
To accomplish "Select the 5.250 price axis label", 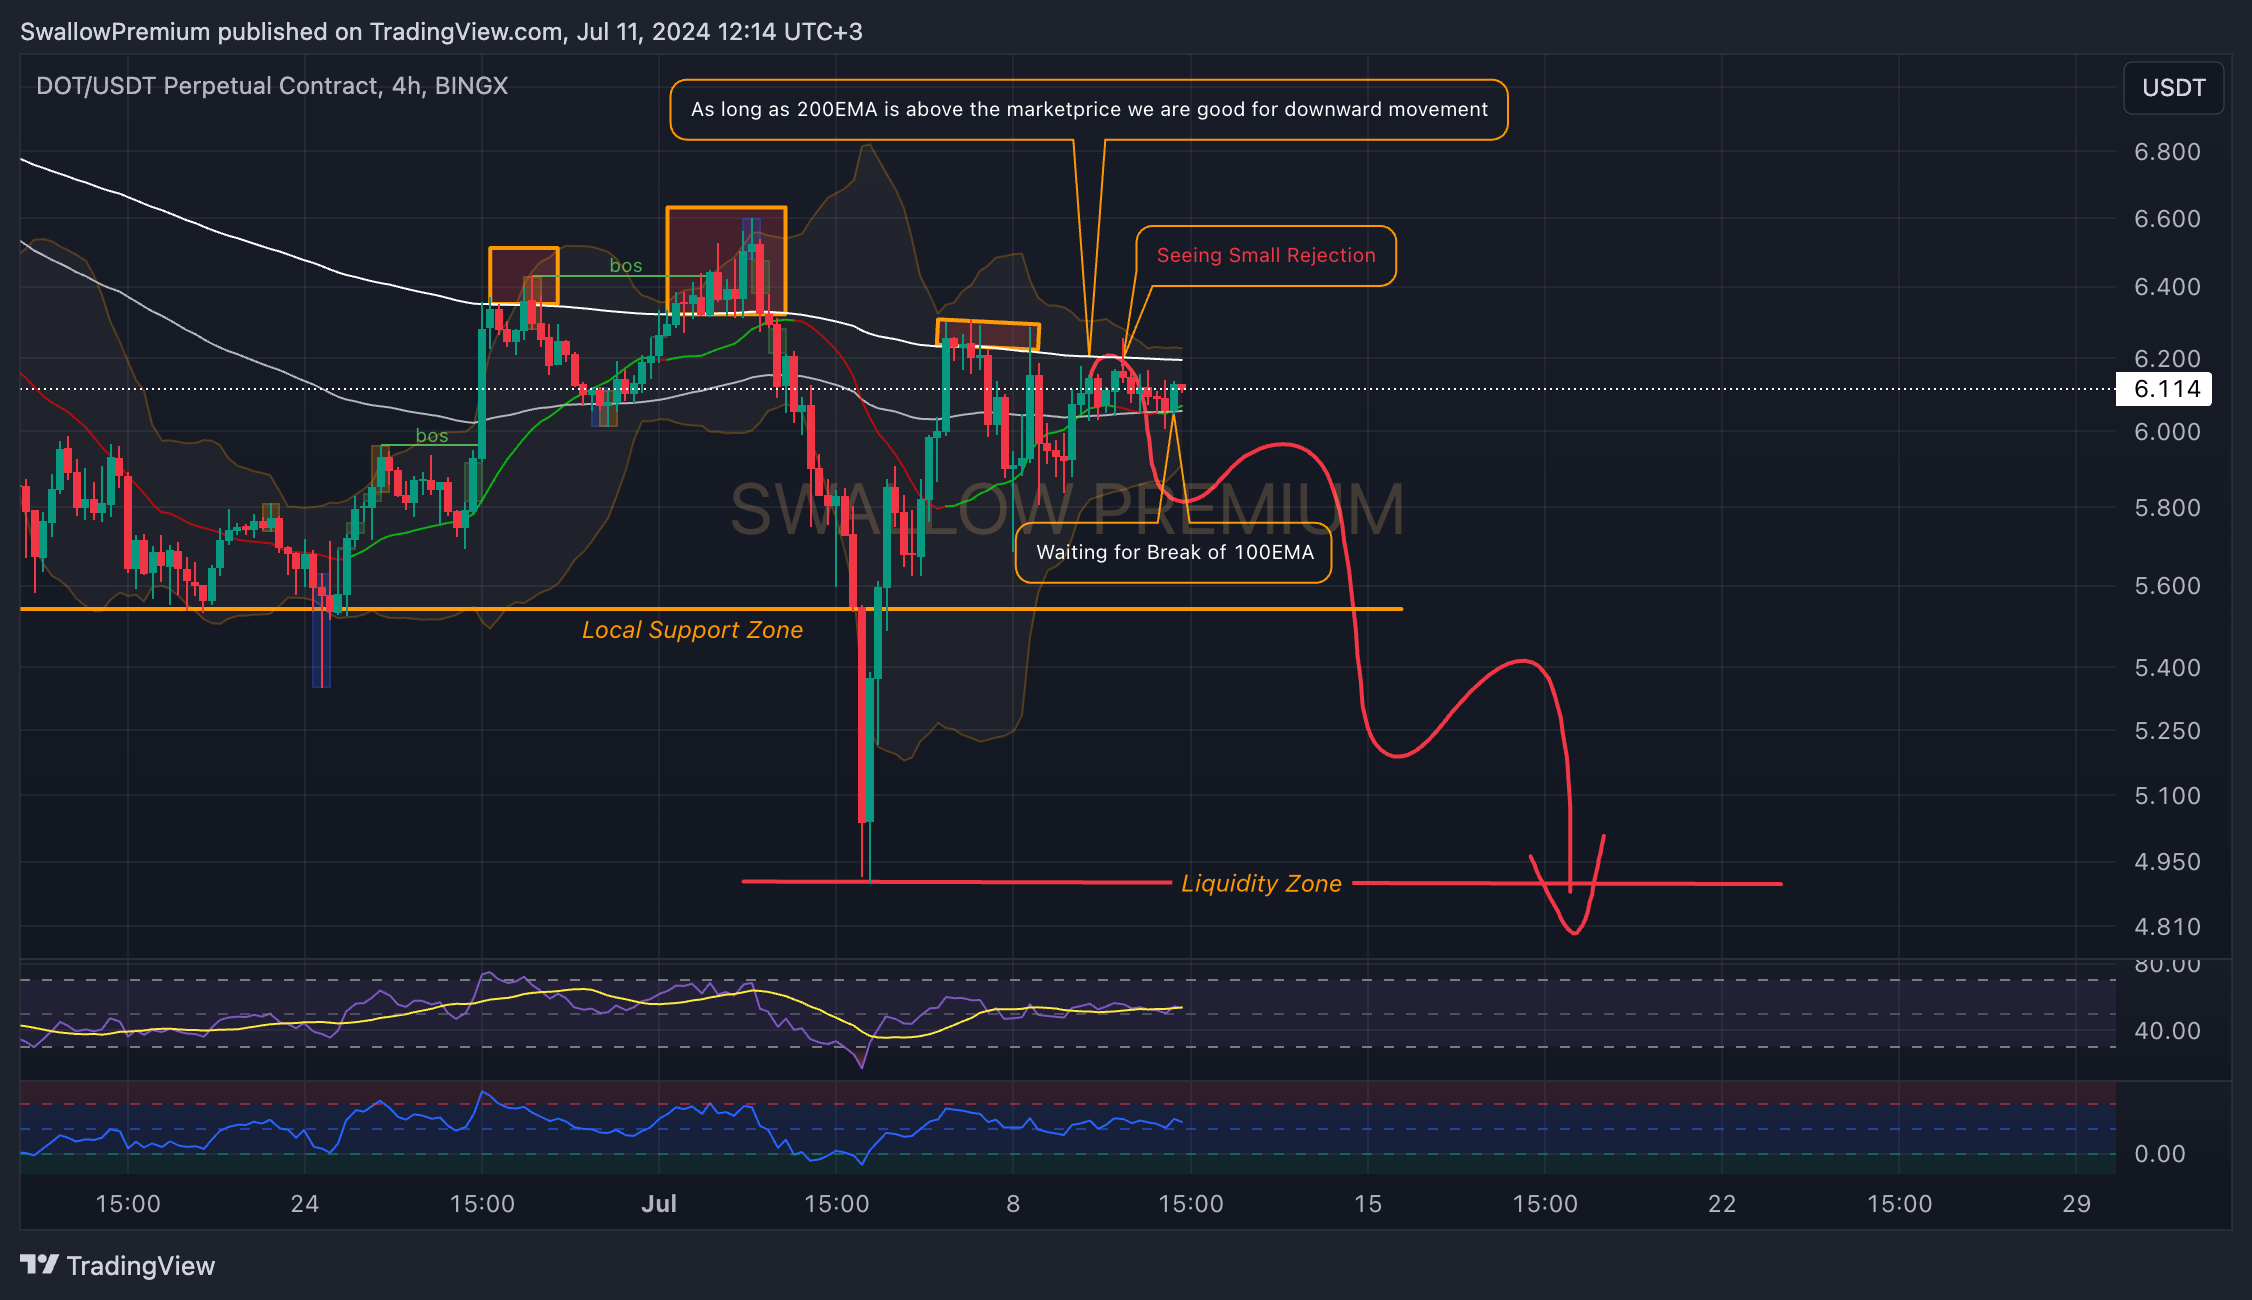I will (x=2167, y=731).
